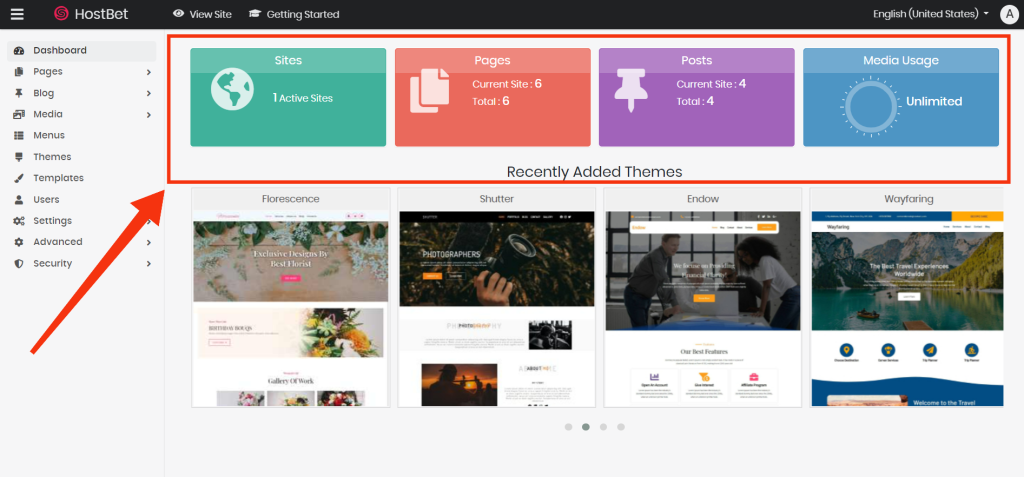Open the English (United States) language dropdown

[931, 14]
